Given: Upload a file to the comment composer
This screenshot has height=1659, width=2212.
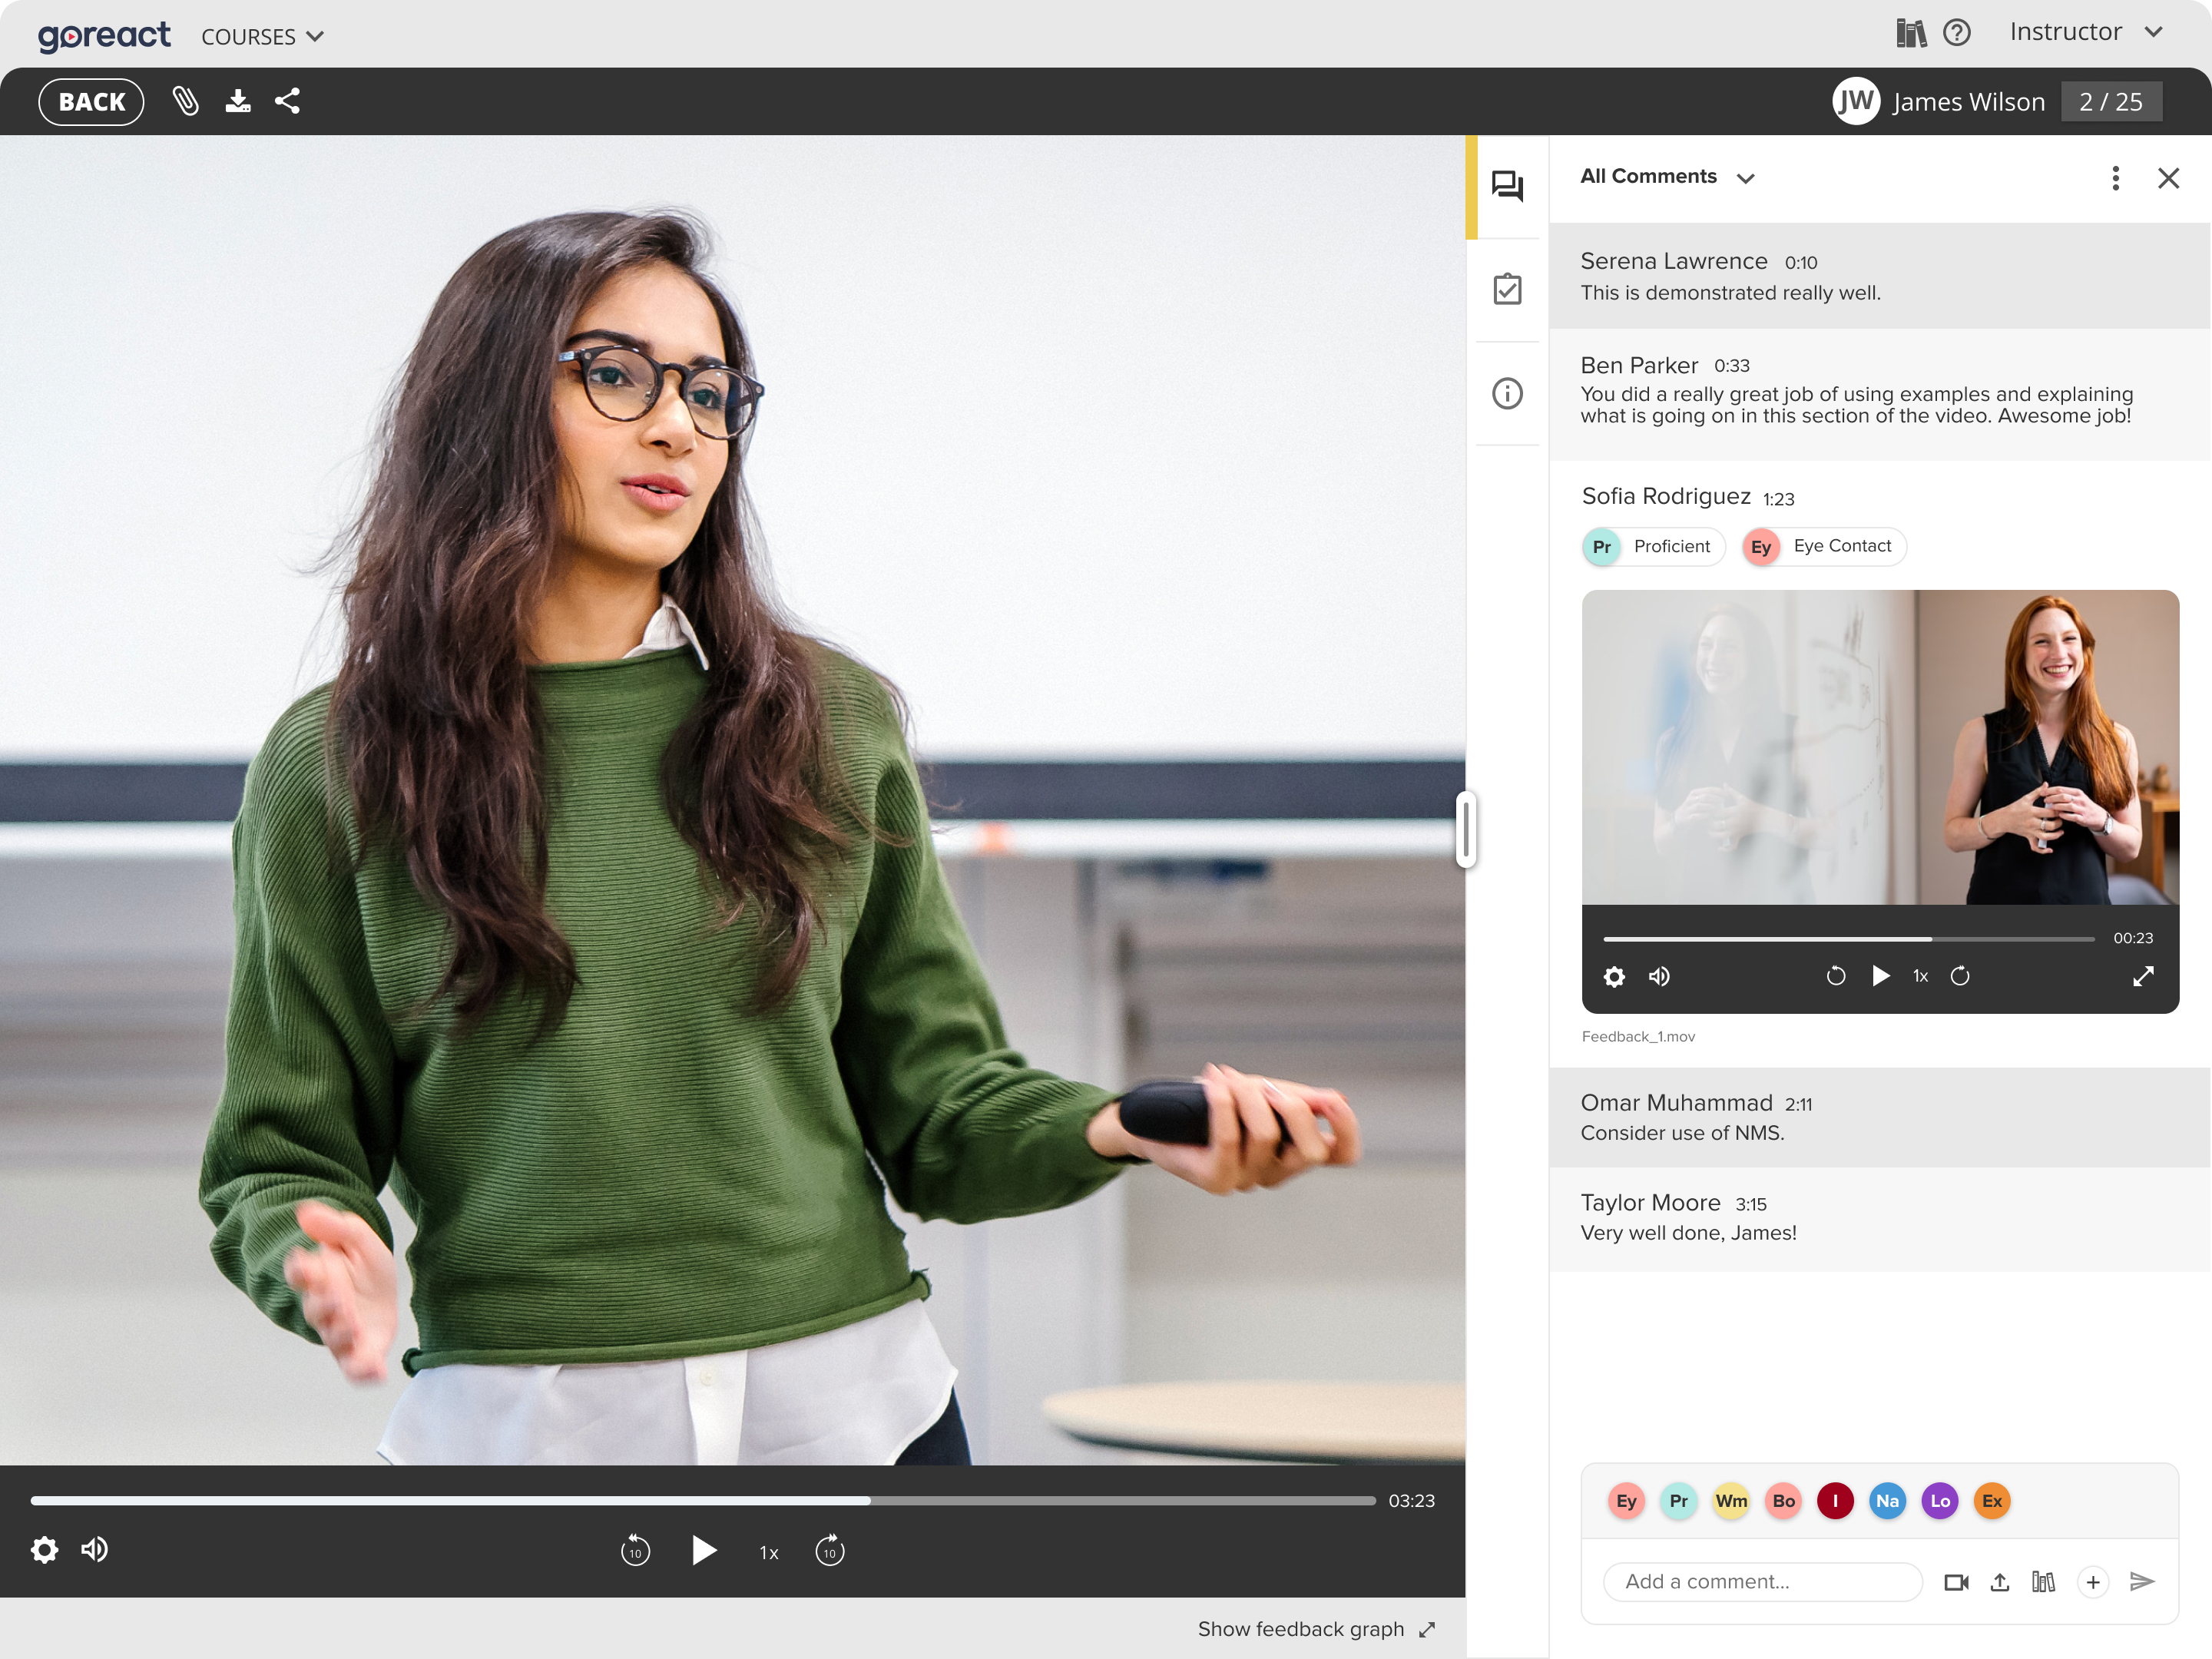Looking at the screenshot, I should tap(2000, 1582).
